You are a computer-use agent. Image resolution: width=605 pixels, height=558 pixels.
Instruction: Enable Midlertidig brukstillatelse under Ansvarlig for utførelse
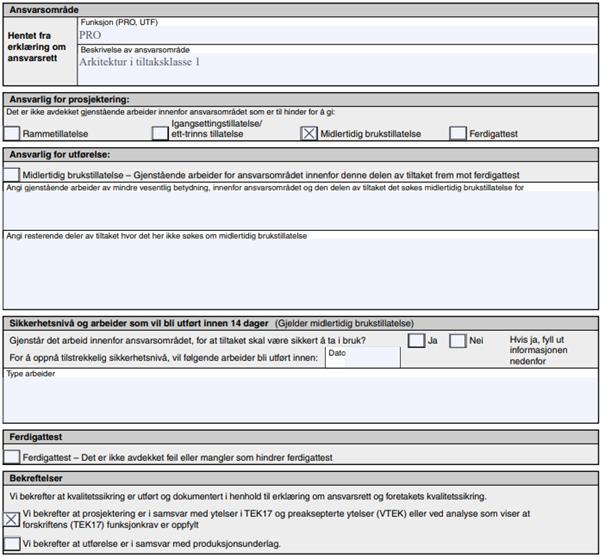click(x=12, y=174)
